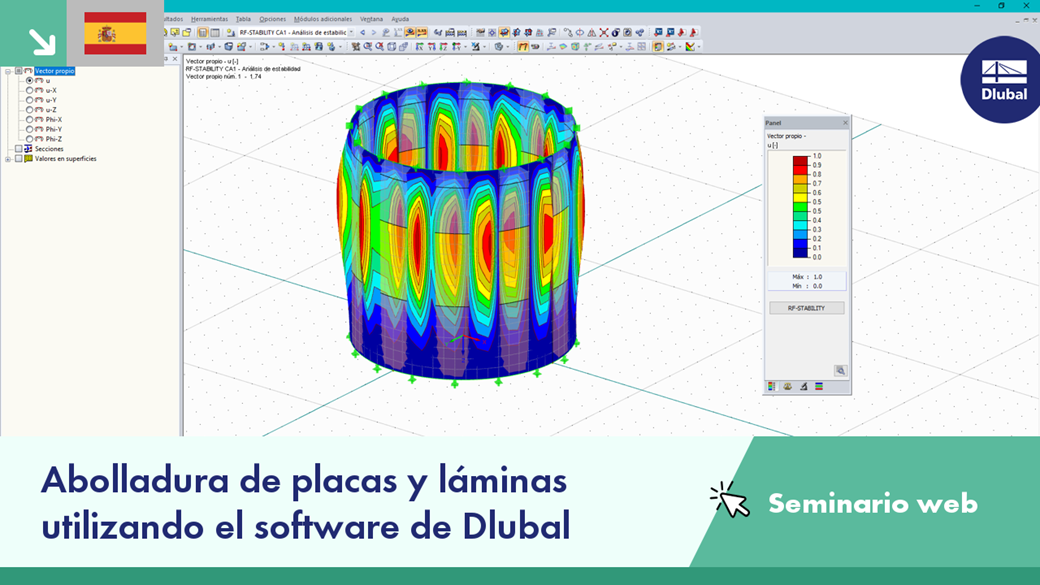This screenshot has width=1040, height=585.
Task: Open the balance-scale factors tab in Panel
Action: (787, 386)
